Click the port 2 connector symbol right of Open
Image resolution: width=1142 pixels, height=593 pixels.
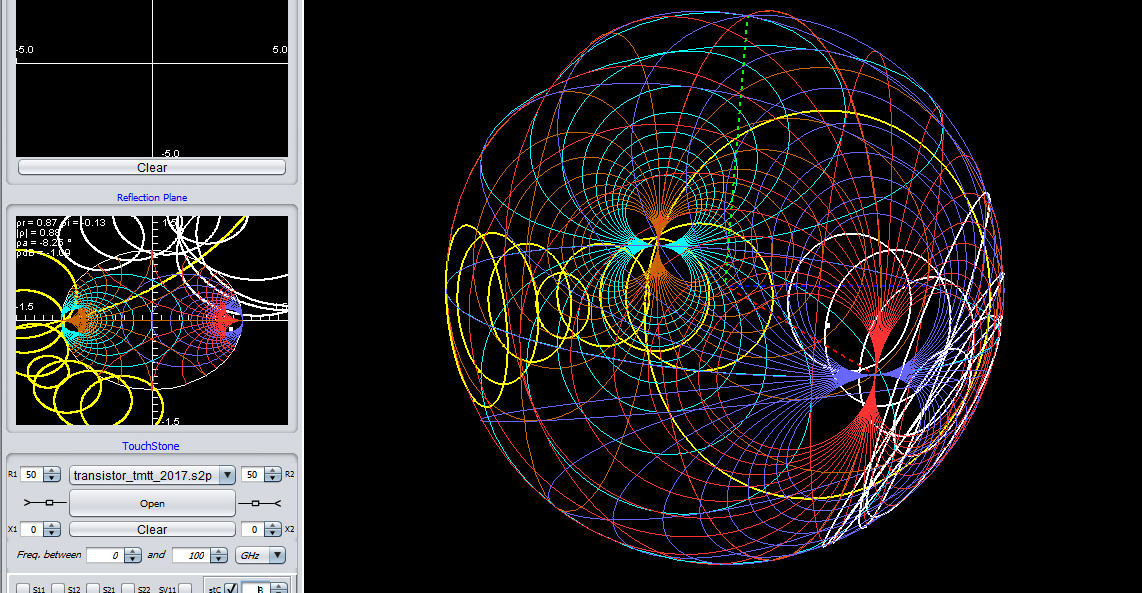[260, 503]
